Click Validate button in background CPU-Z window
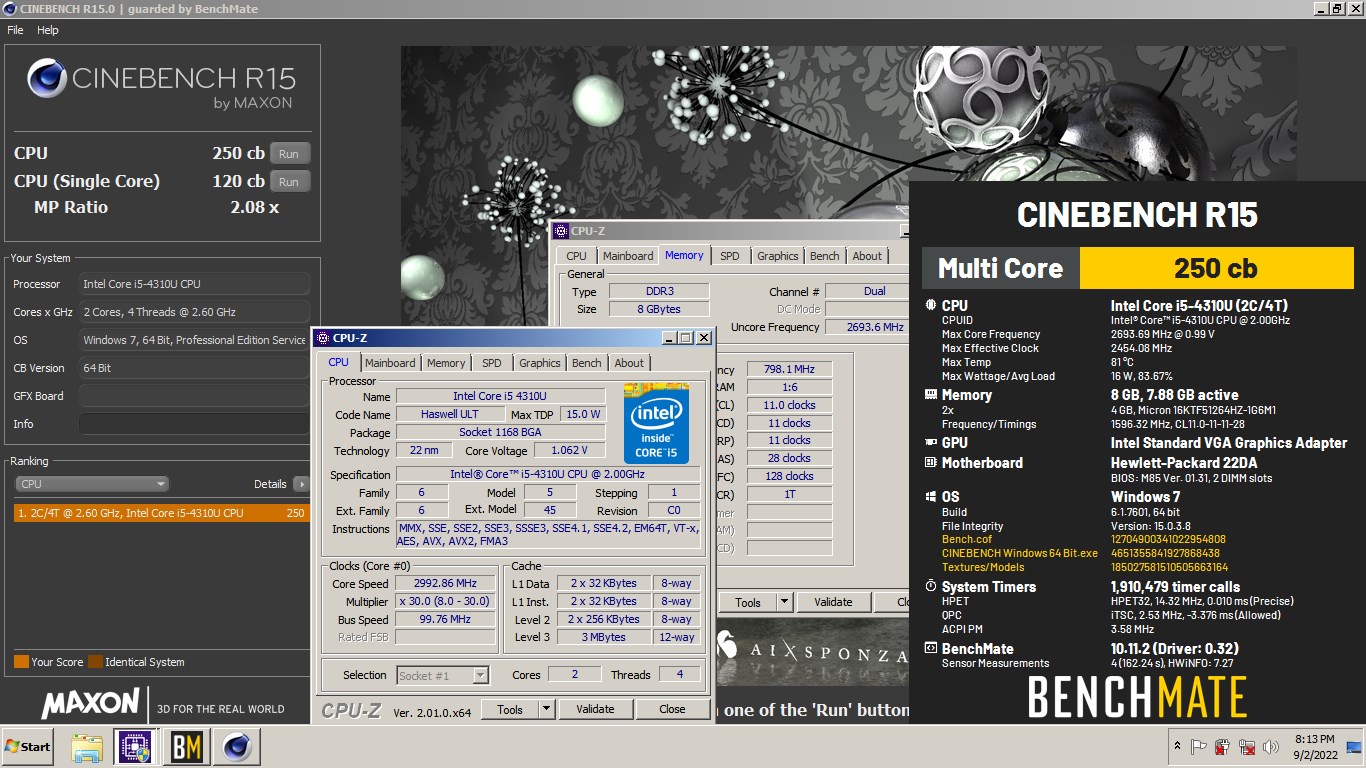This screenshot has height=768, width=1366. (833, 602)
